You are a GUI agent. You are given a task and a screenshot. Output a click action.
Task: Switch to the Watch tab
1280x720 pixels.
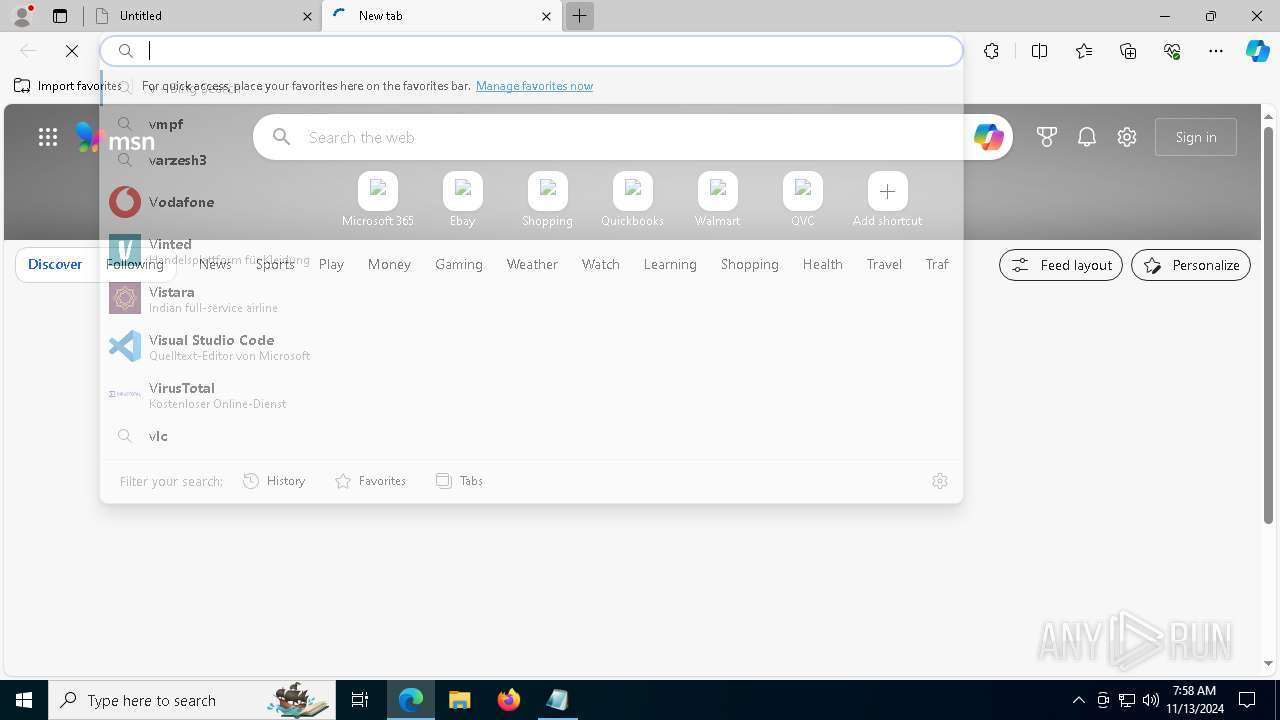601,265
